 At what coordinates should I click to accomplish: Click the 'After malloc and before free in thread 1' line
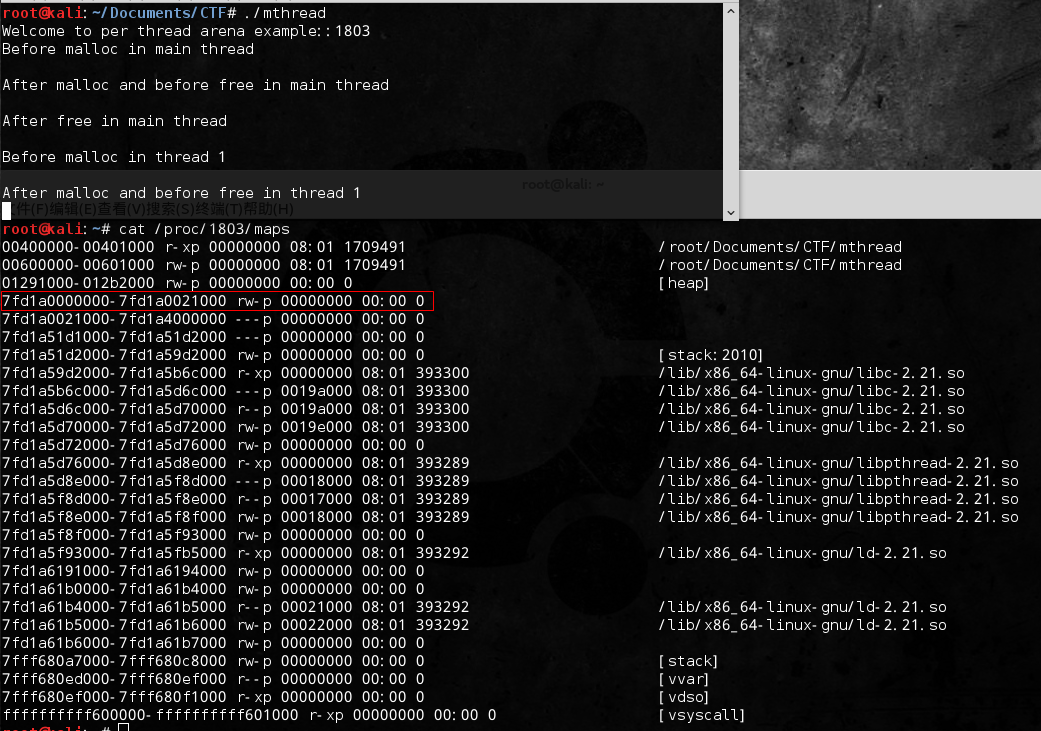tap(181, 193)
